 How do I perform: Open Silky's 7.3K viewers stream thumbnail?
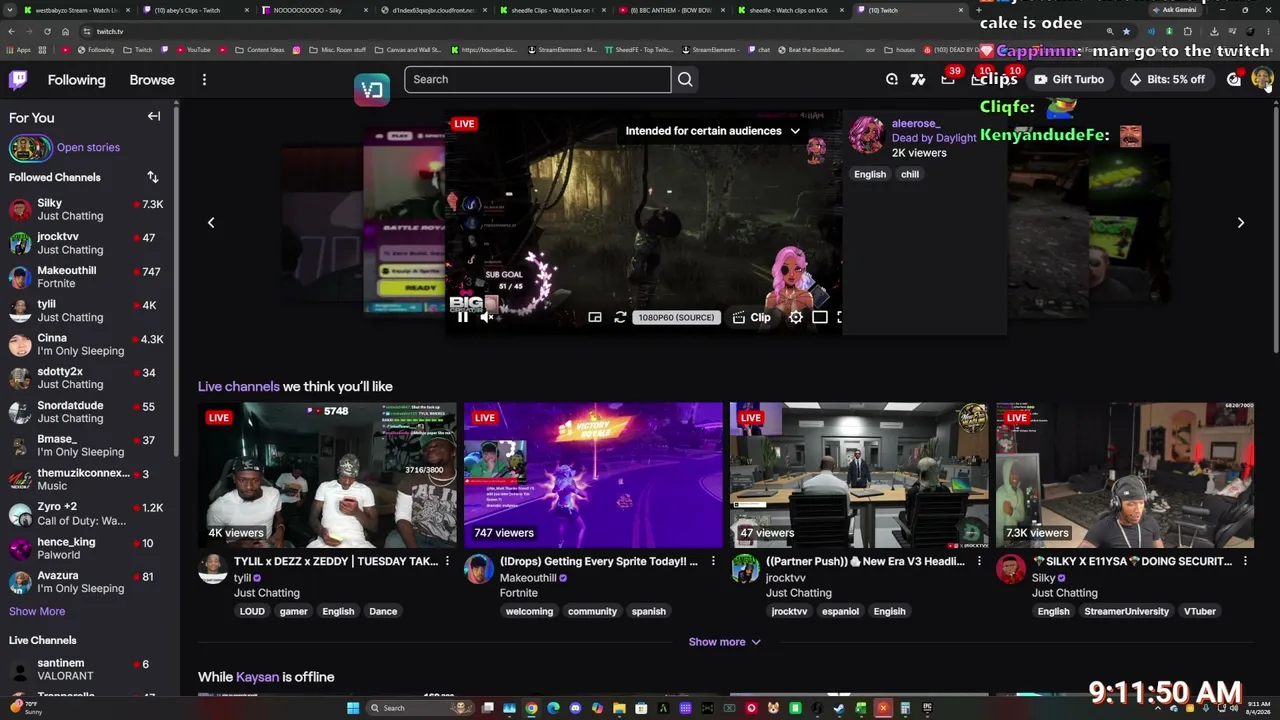[x=1125, y=475]
